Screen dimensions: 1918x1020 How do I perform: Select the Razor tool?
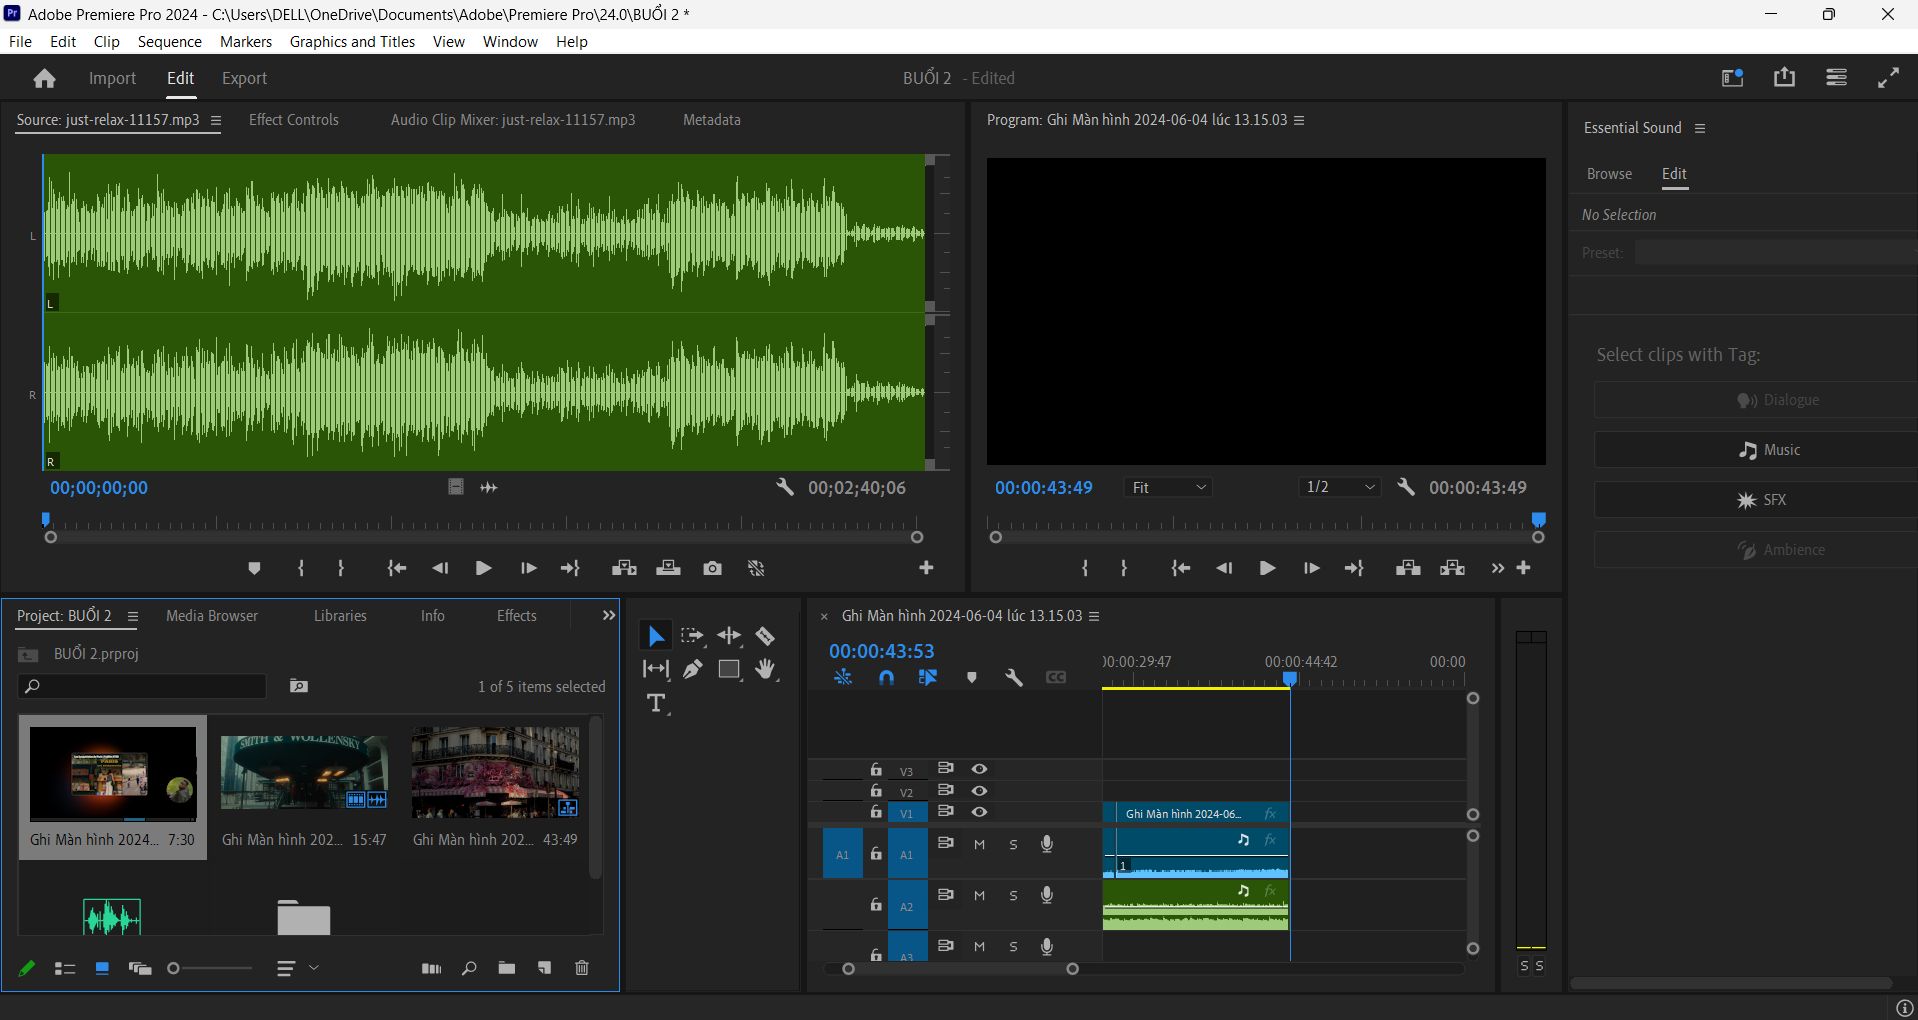(x=765, y=636)
